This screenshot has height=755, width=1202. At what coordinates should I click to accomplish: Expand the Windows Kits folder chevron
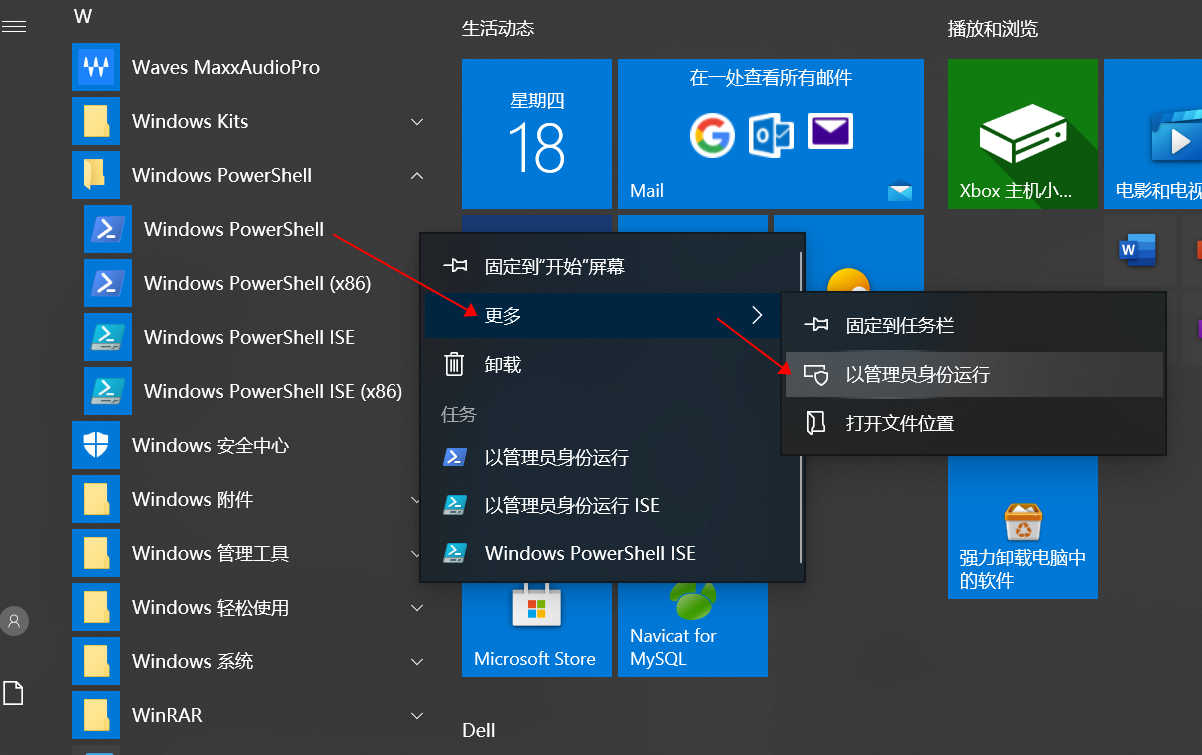point(417,122)
